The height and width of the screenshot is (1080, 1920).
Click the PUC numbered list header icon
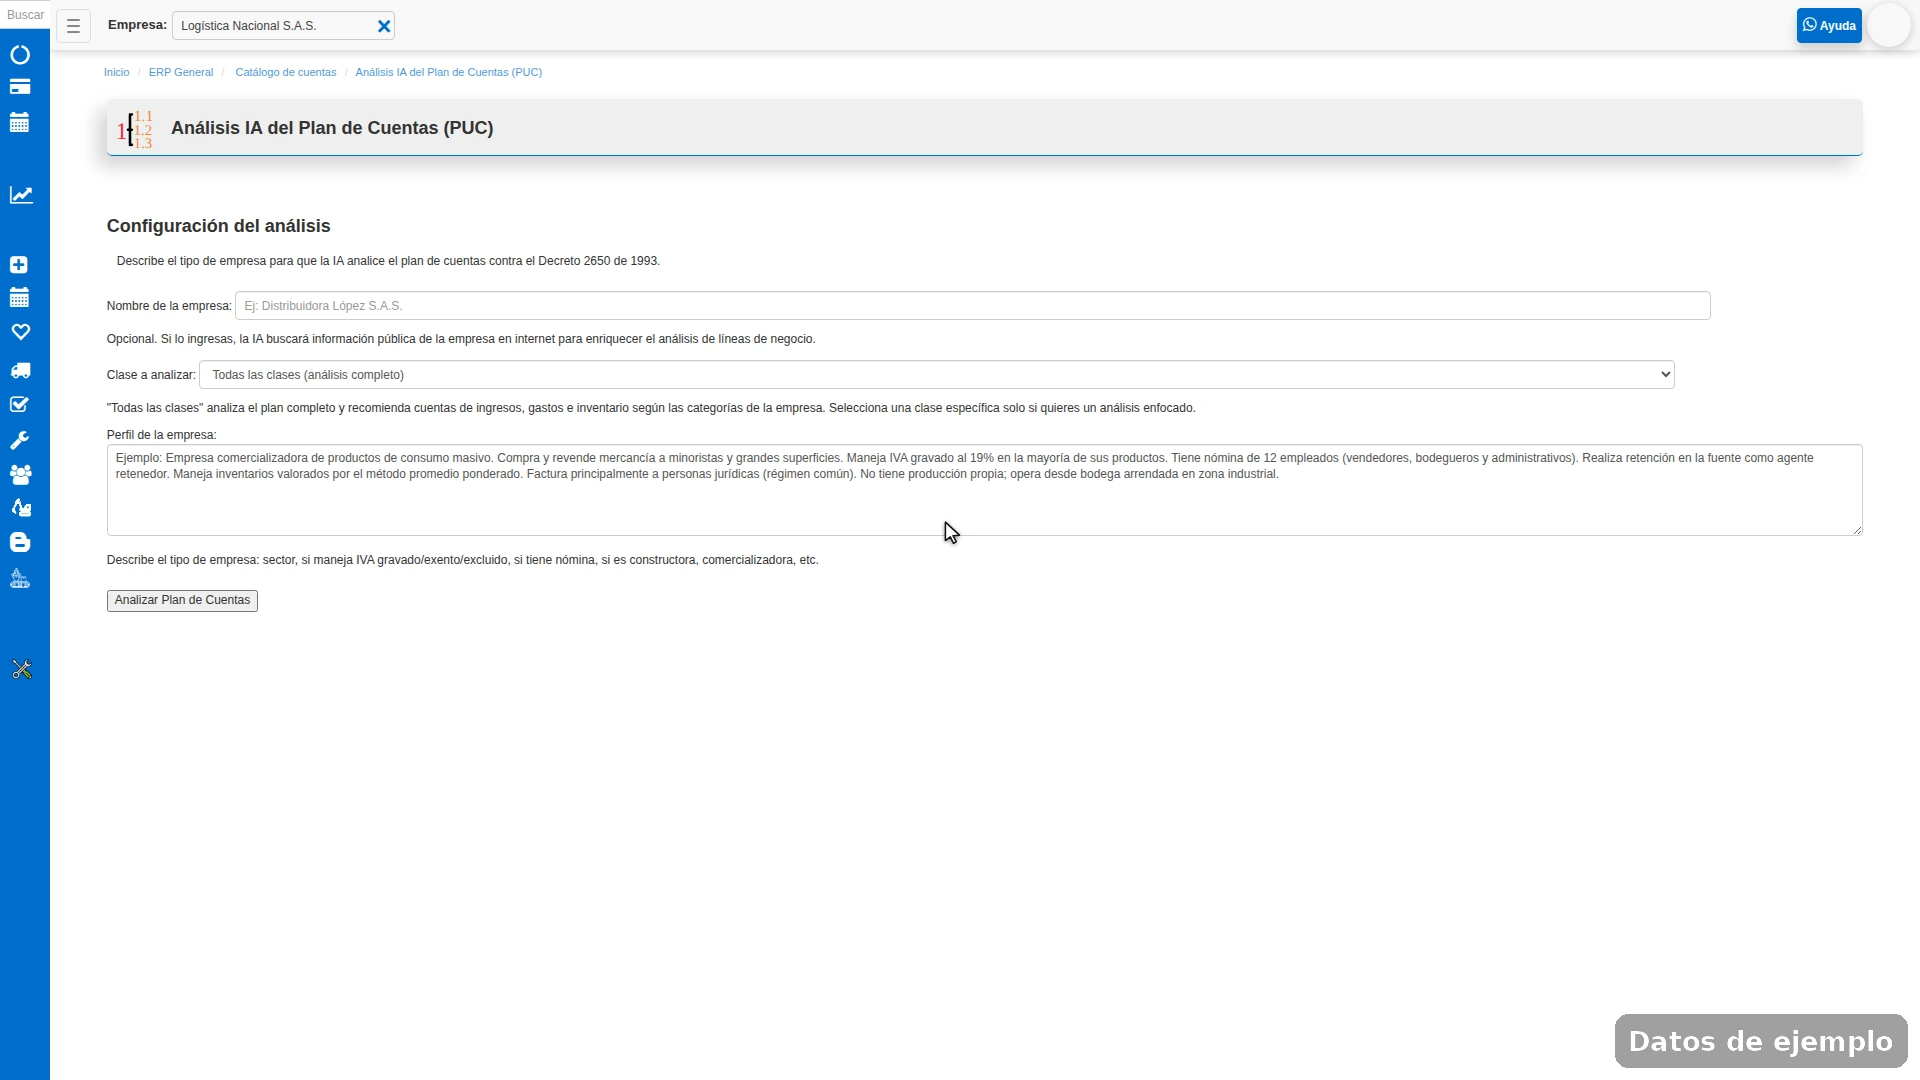pyautogui.click(x=135, y=129)
